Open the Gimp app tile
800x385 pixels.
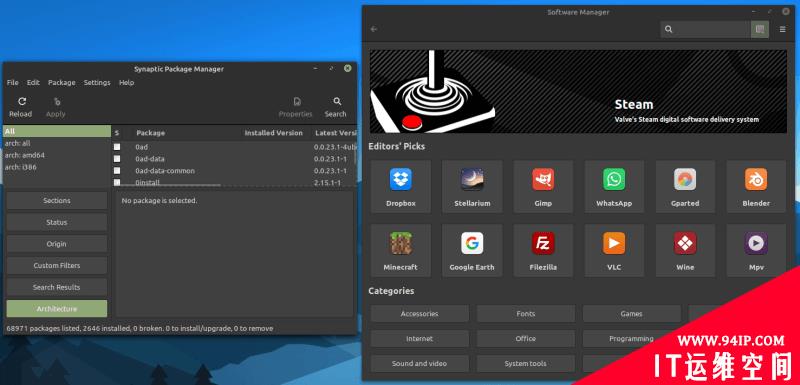pyautogui.click(x=543, y=186)
